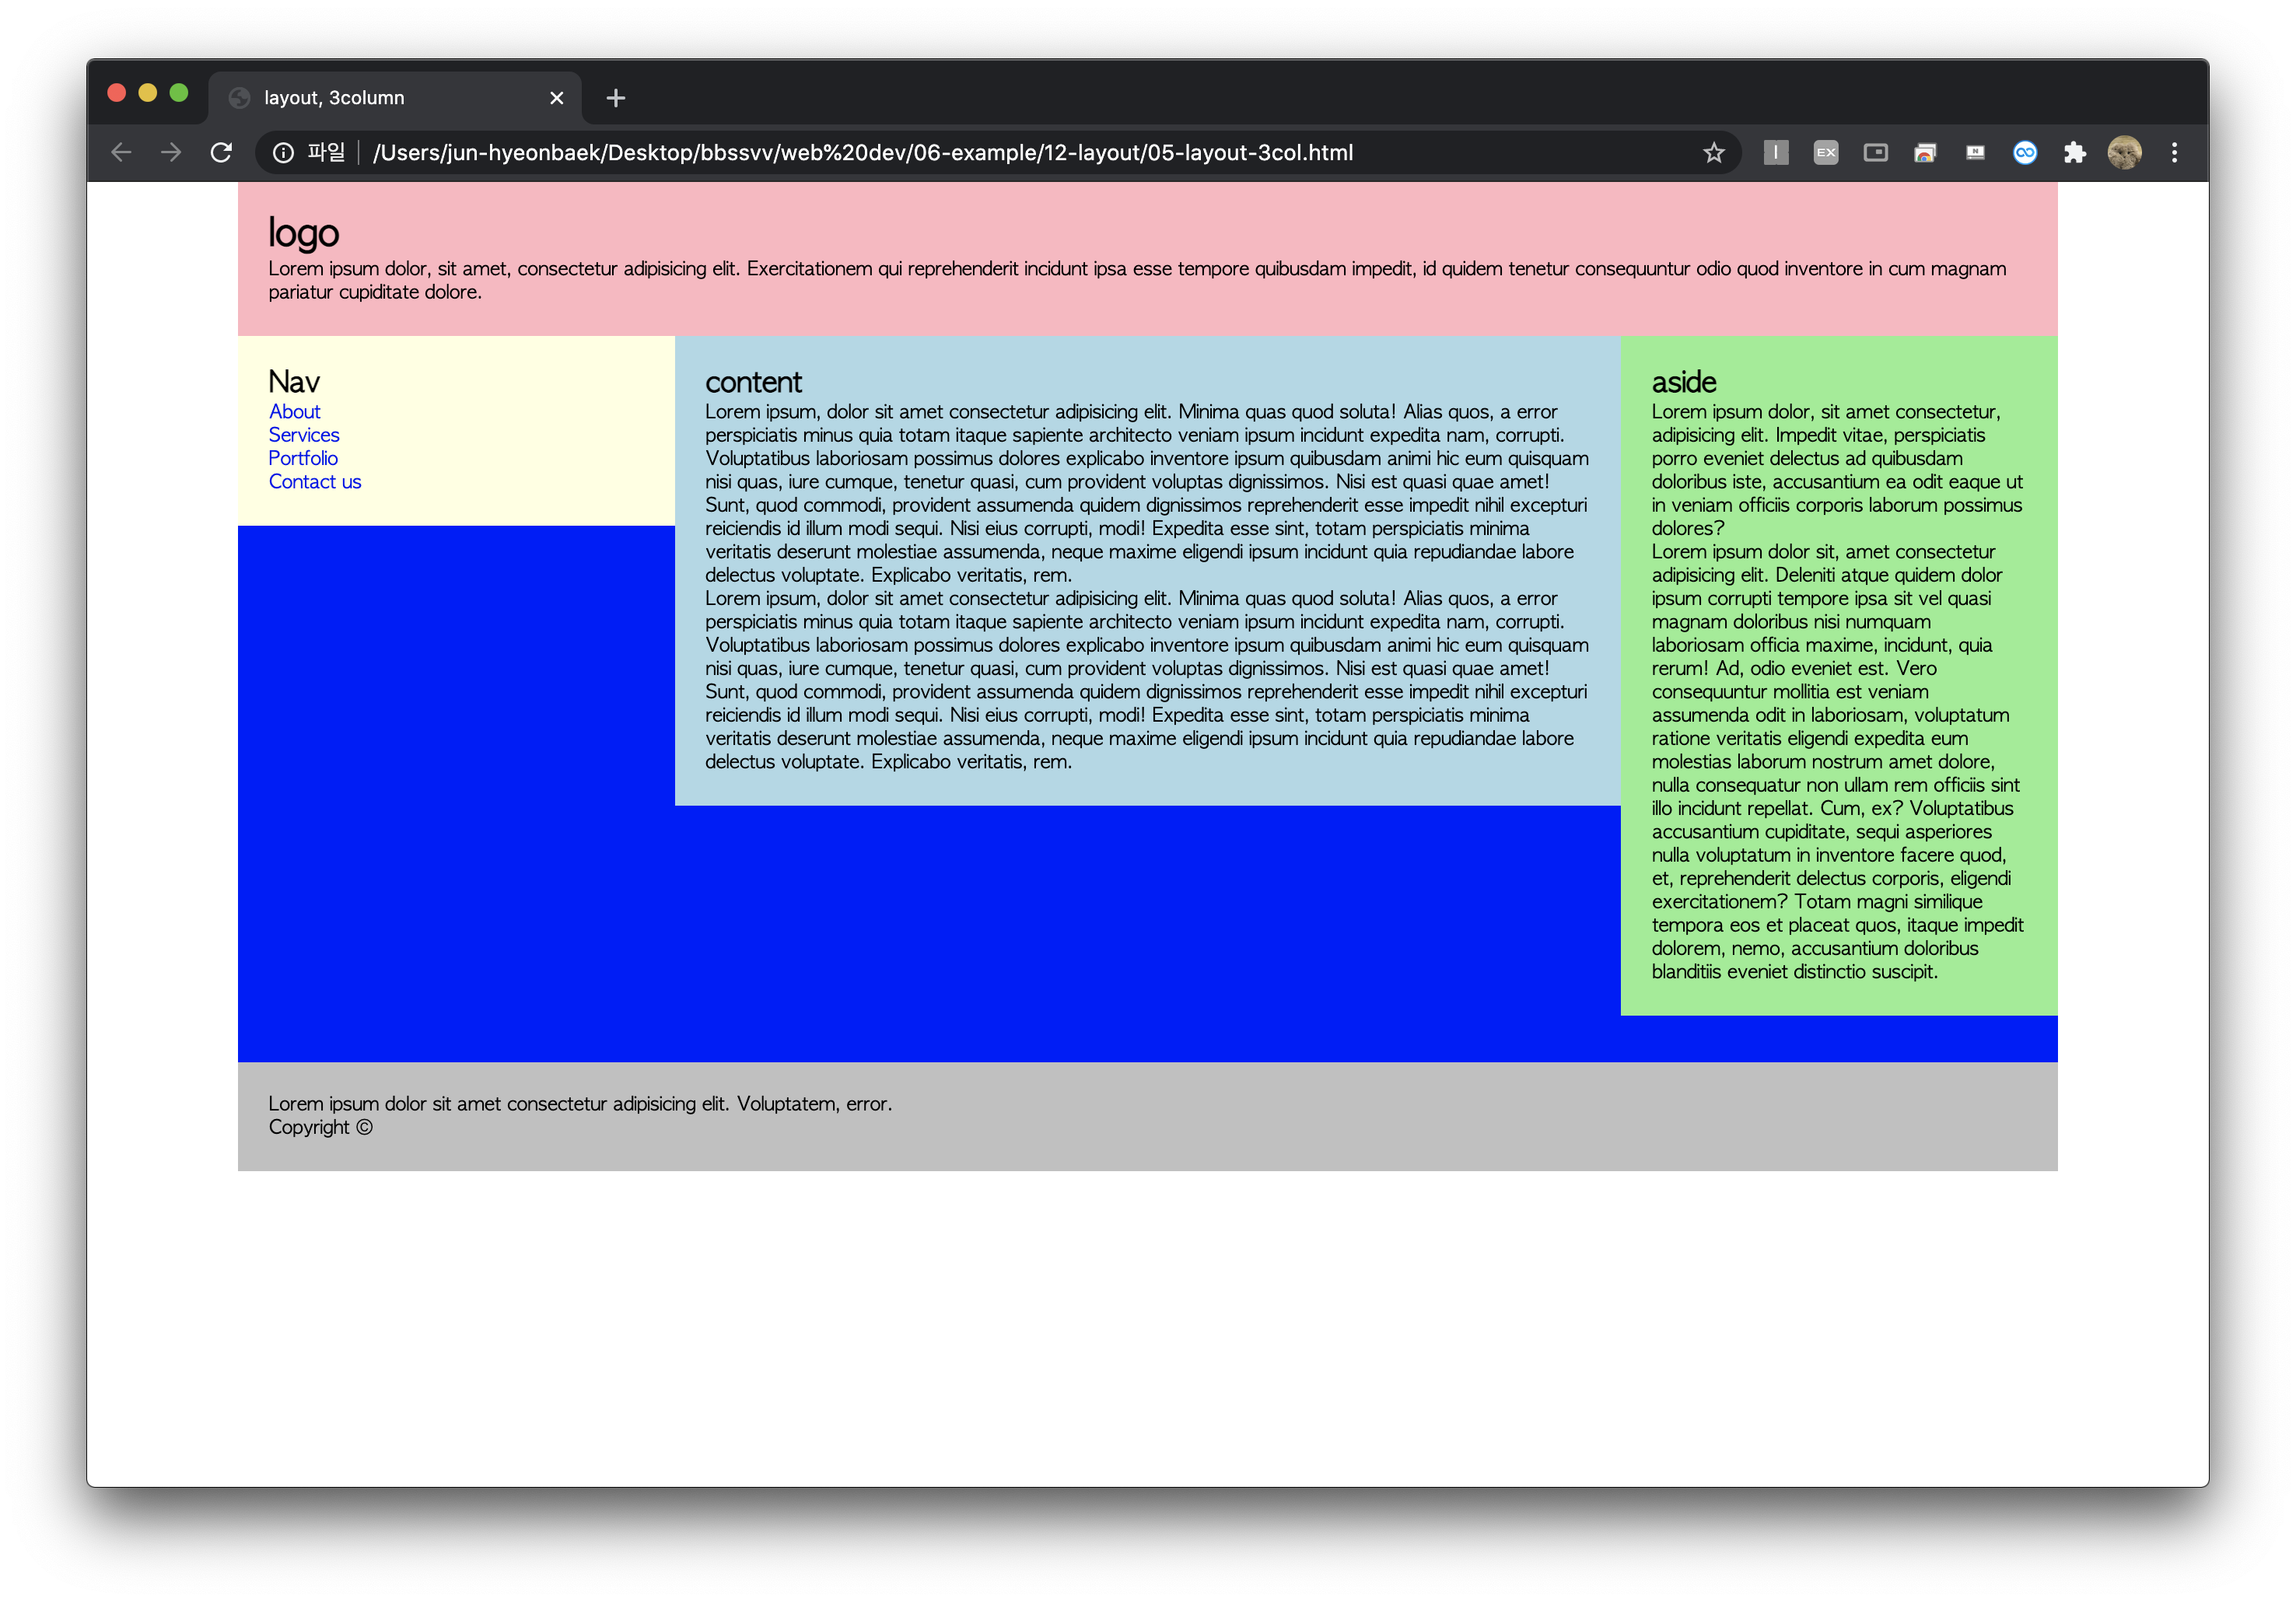Click the site information icon in address bar
Viewport: 2296px width, 1602px height.
284,153
